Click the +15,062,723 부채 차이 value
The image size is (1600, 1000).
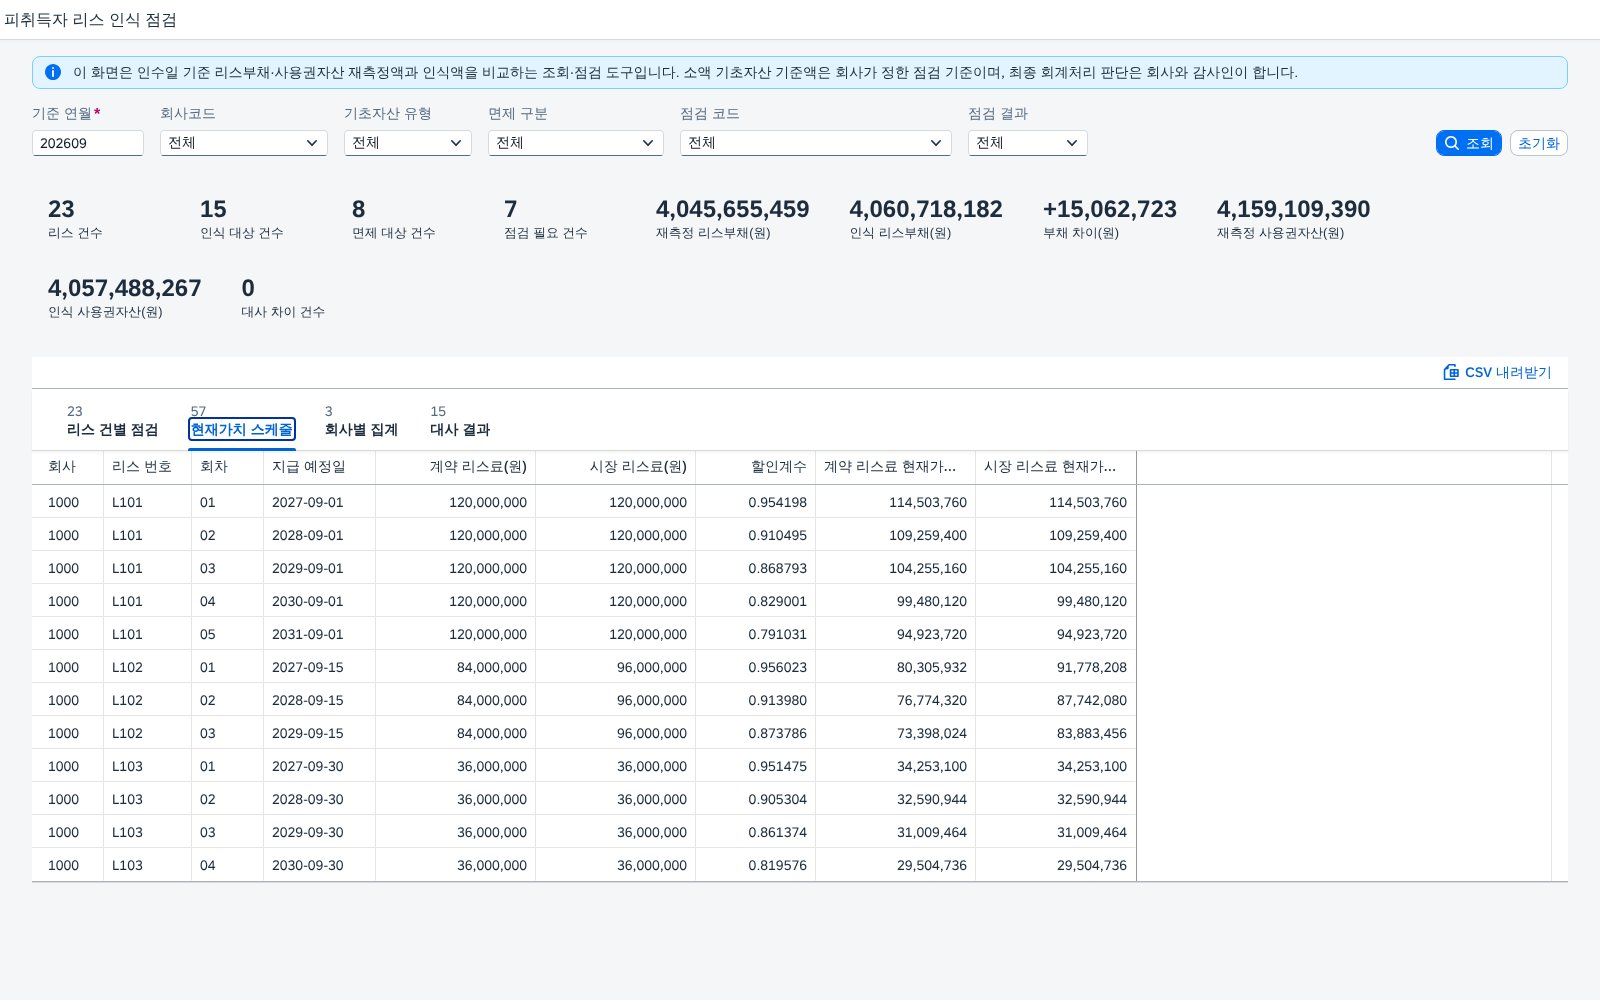(1109, 209)
